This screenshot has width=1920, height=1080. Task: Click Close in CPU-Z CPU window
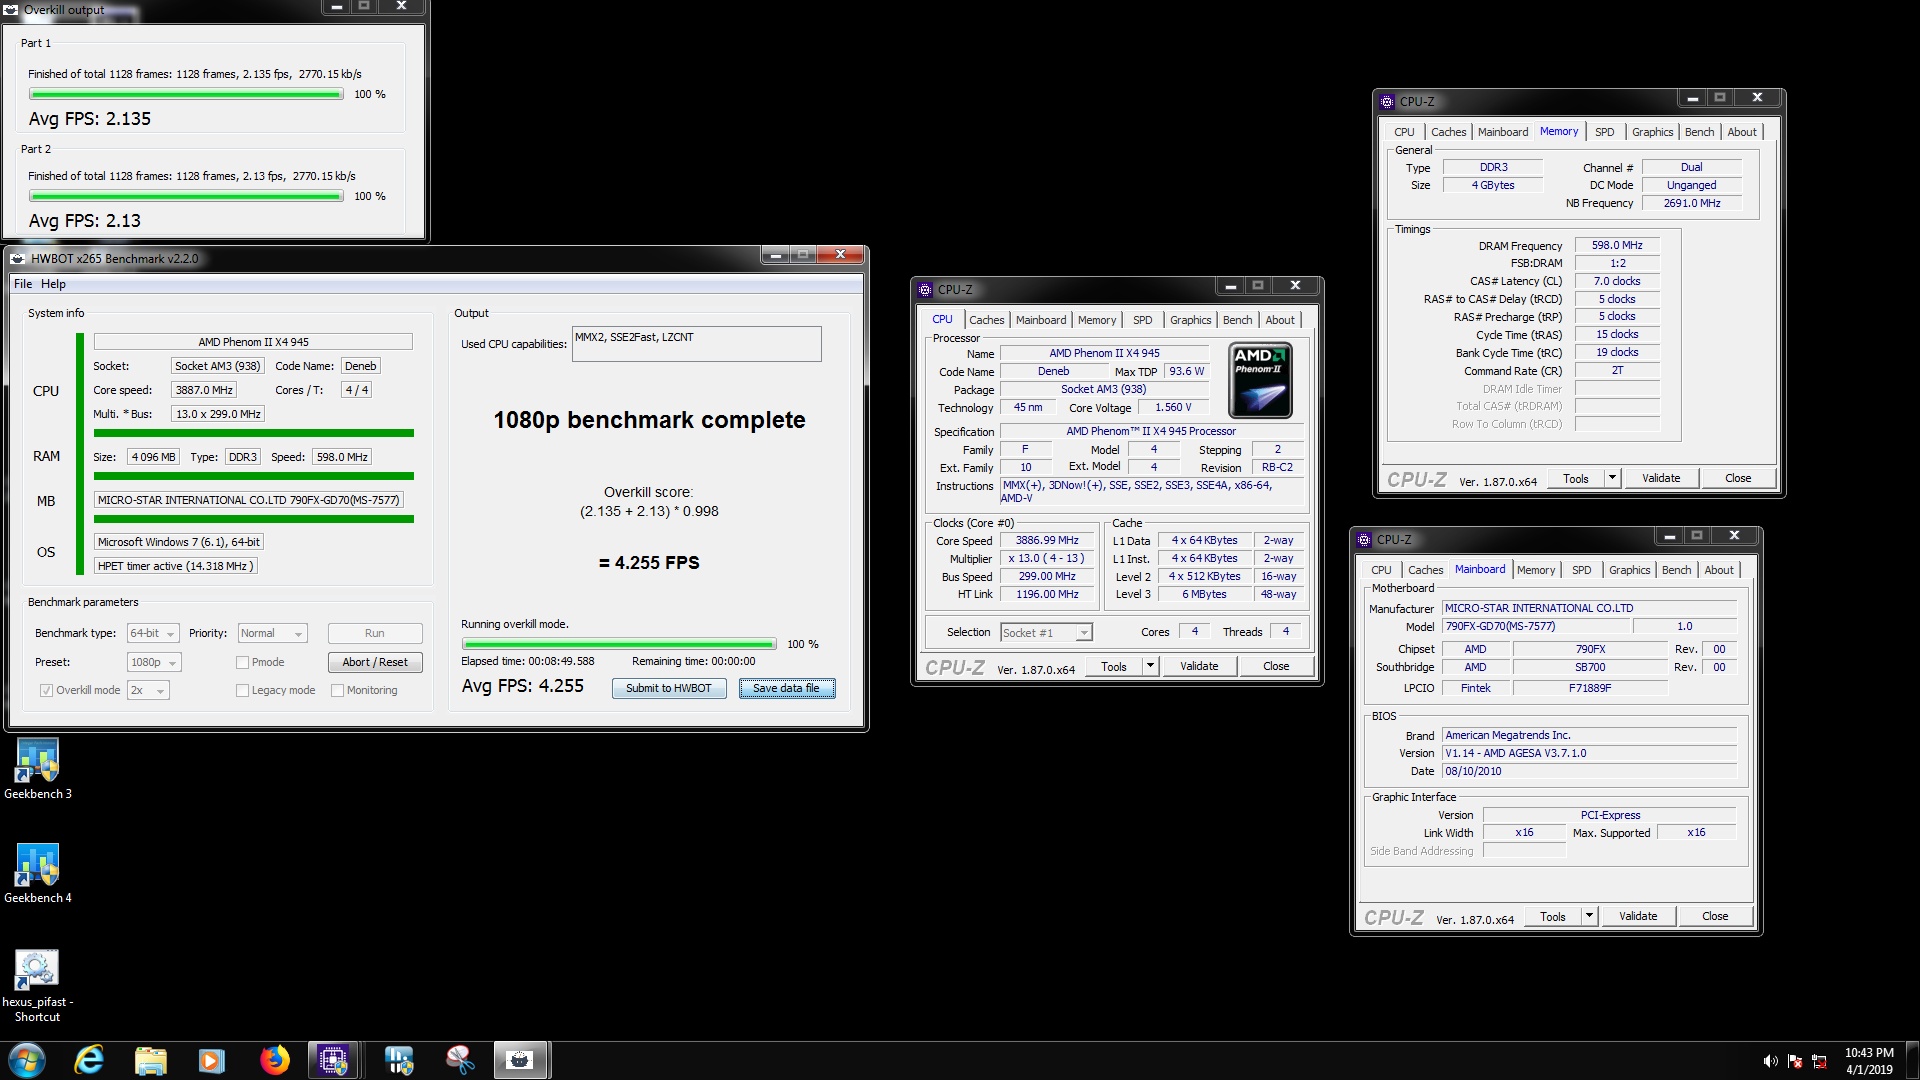pos(1276,666)
